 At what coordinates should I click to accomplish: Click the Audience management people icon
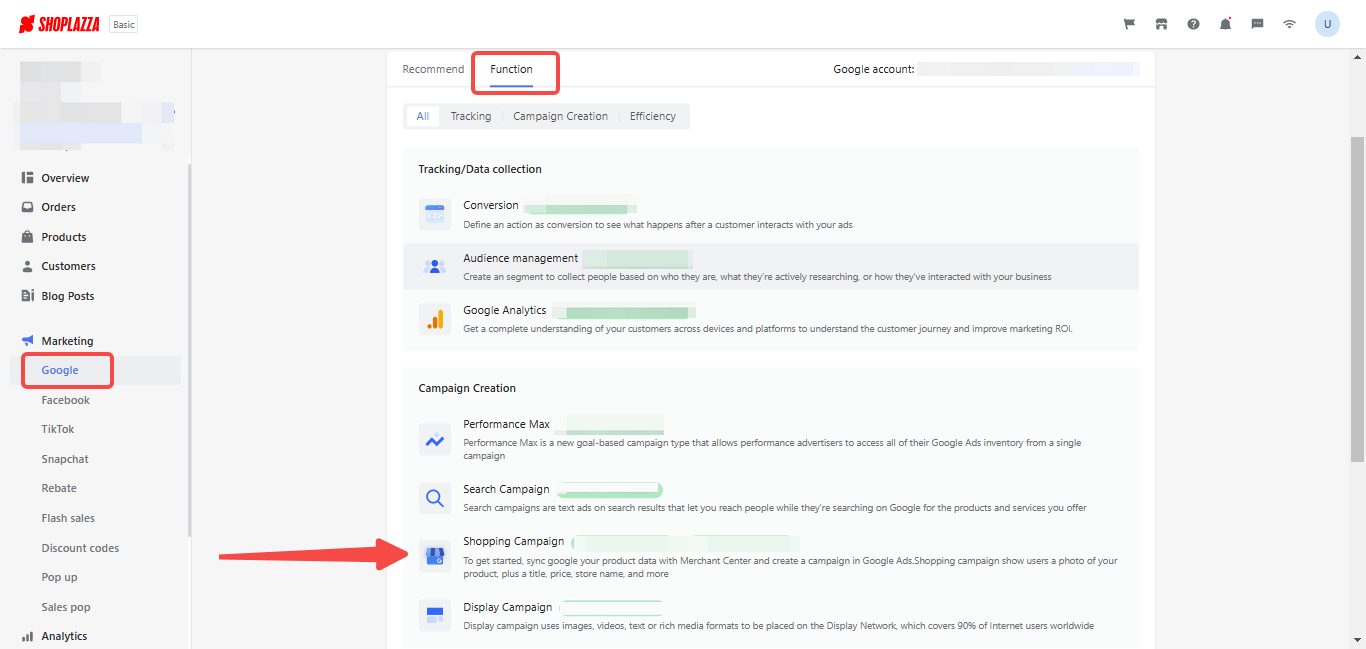point(435,266)
